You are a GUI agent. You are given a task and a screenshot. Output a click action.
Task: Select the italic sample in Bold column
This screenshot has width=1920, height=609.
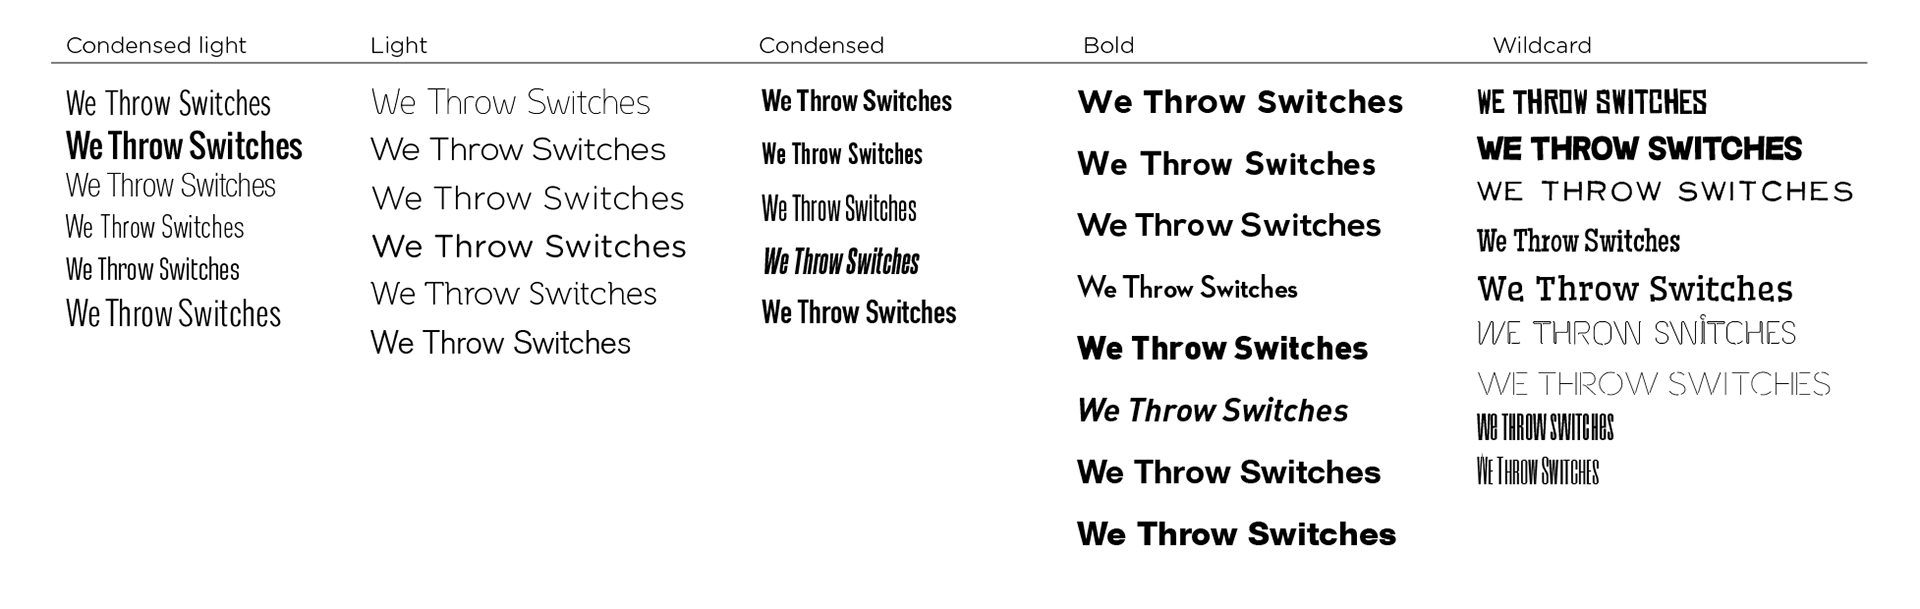click(x=1212, y=410)
